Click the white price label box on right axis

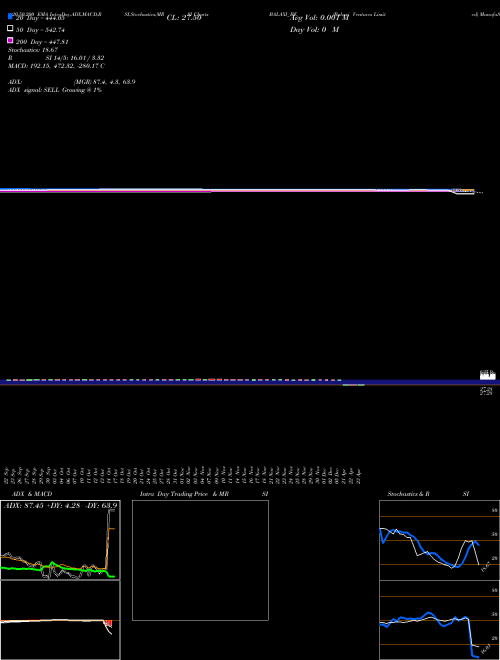(488, 375)
